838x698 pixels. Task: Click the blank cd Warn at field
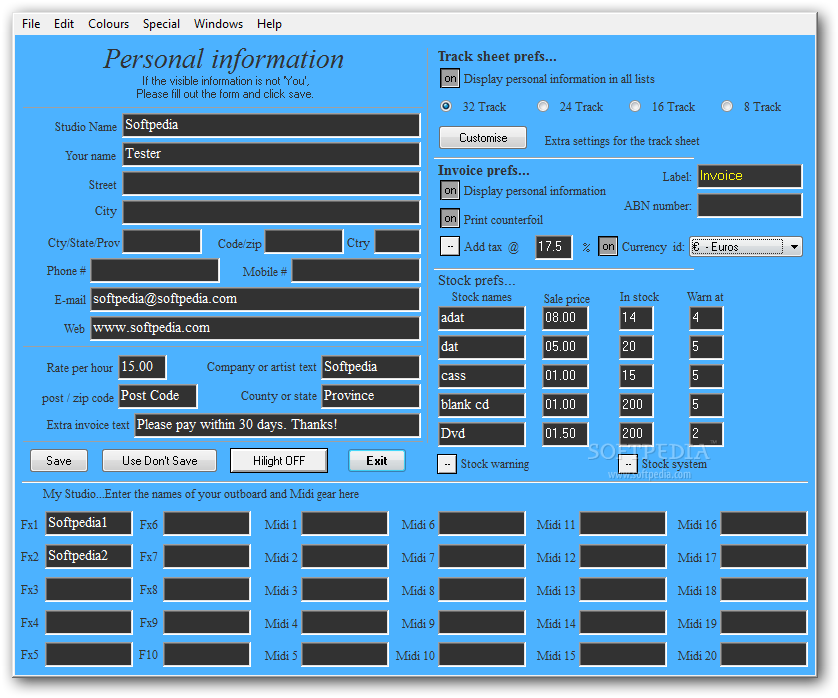pyautogui.click(x=706, y=405)
